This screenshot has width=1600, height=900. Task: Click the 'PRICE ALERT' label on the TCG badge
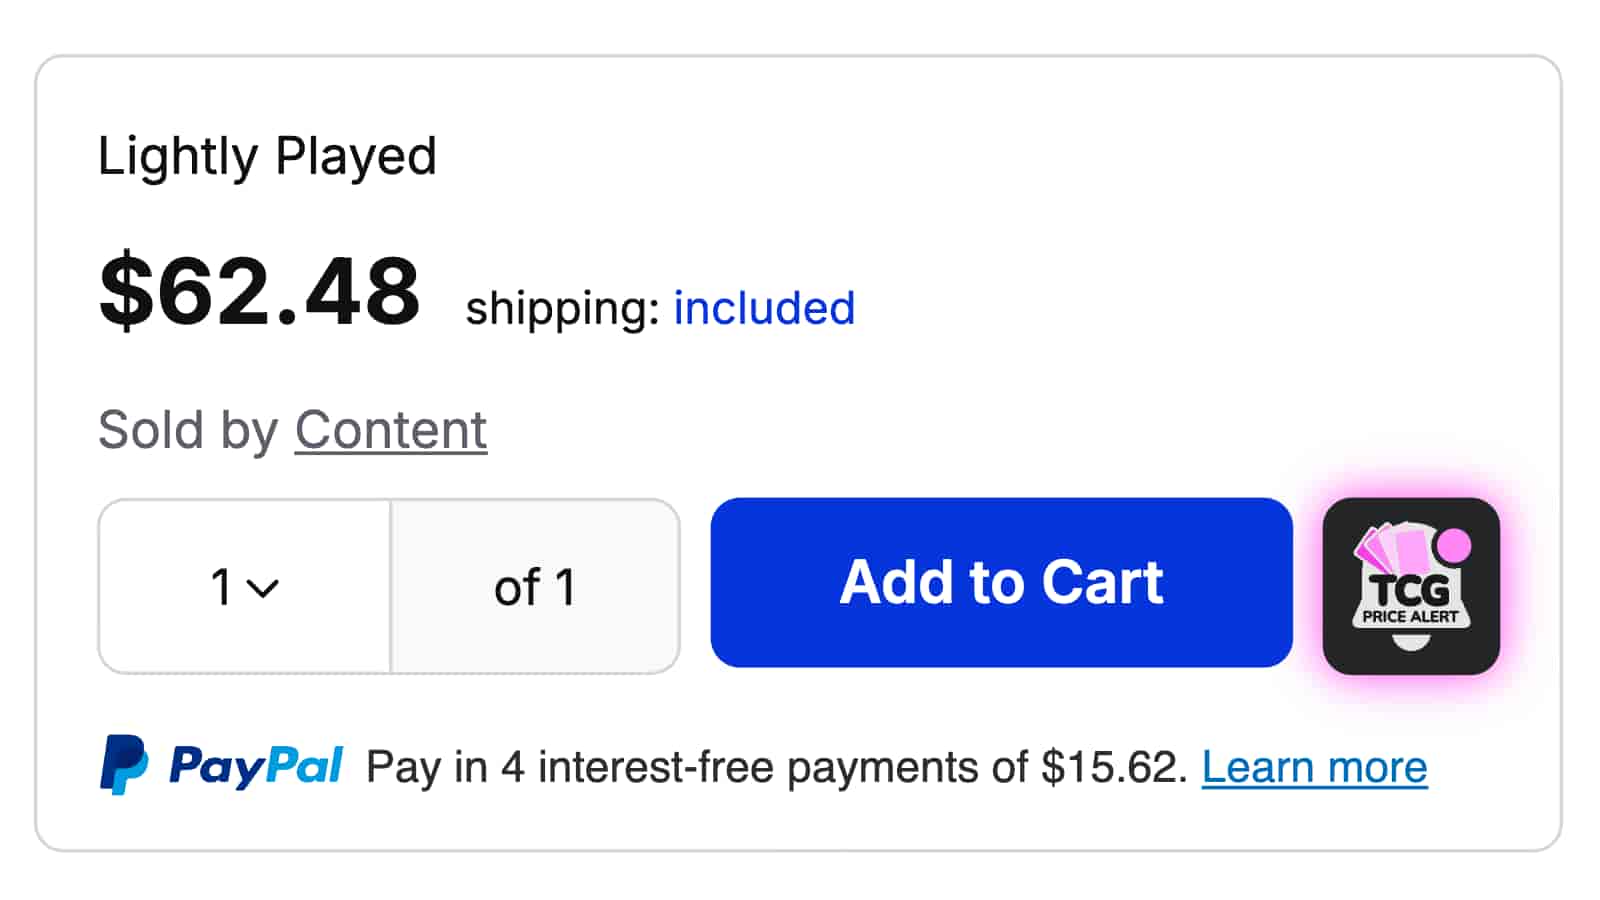pos(1410,617)
